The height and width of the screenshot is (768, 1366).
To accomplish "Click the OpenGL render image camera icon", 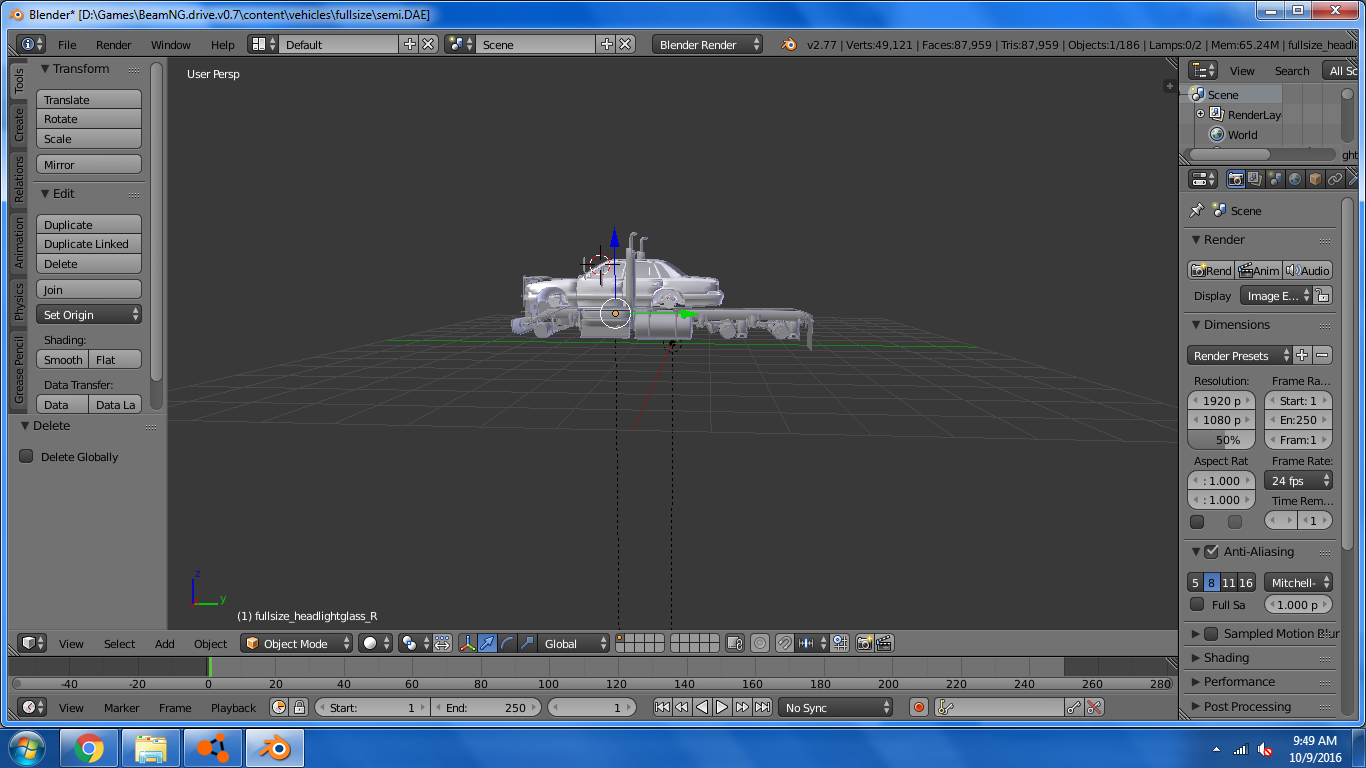I will (865, 644).
